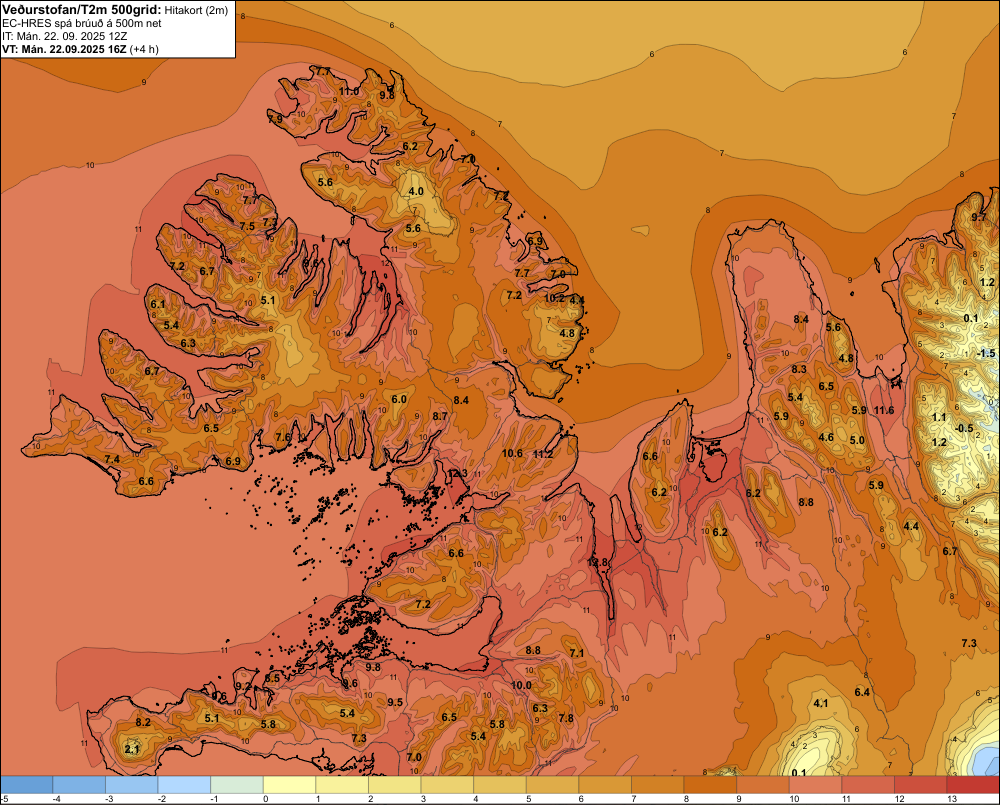Image resolution: width=1000 pixels, height=805 pixels.
Task: Click the 10.6 temperature value
Action: (512, 454)
